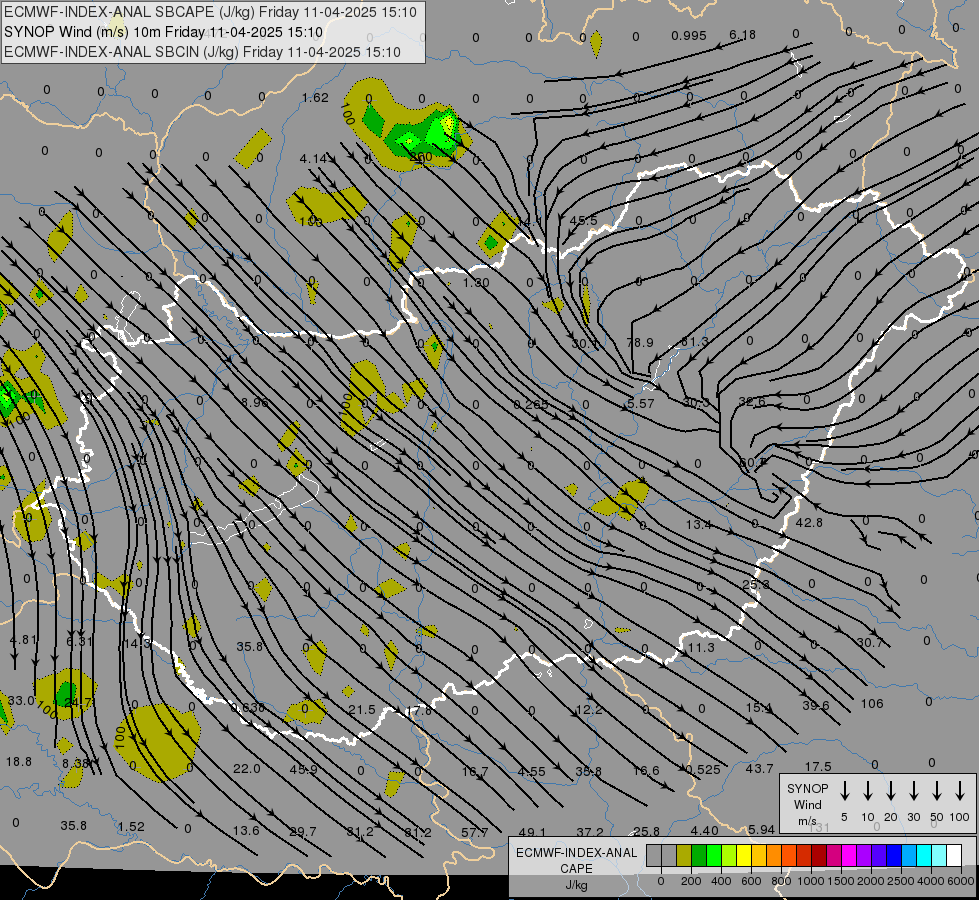The width and height of the screenshot is (979, 900).
Task: Click the 2500 tick label on CAPE scale
Action: (901, 881)
